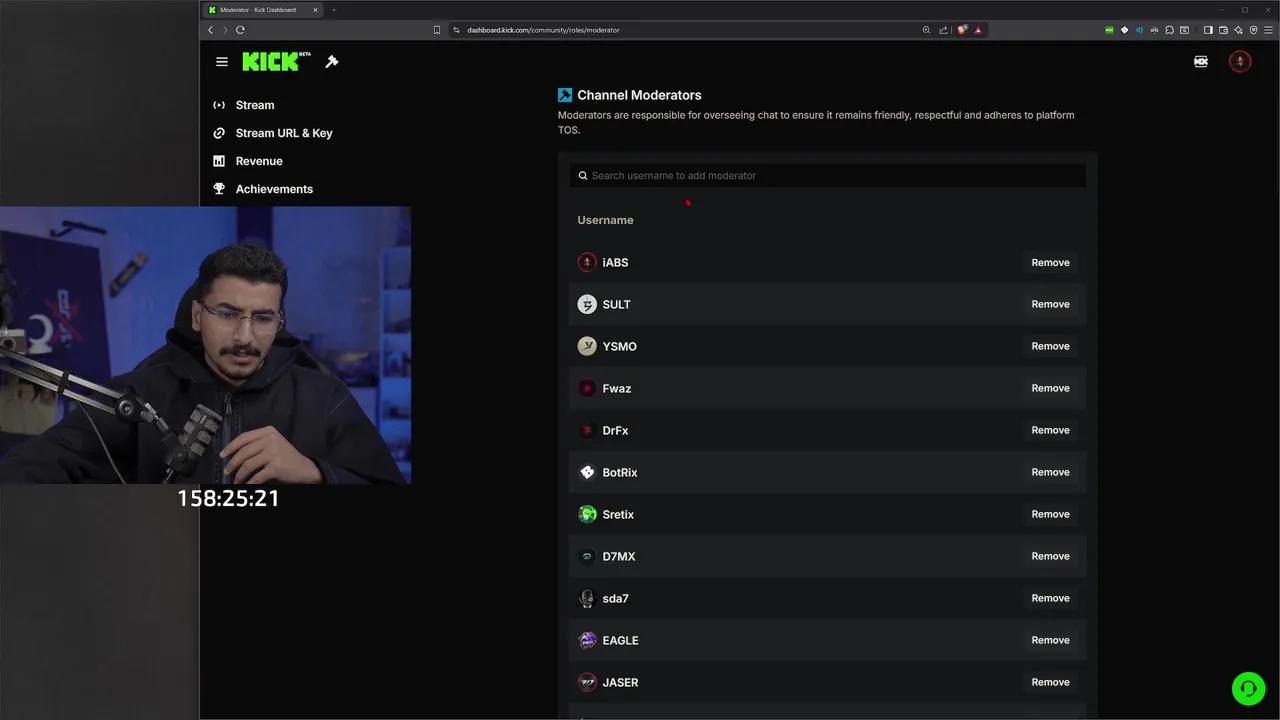Screen dimensions: 1280x720
Task: Bookmark this page via bookmark icon
Action: click(437, 30)
